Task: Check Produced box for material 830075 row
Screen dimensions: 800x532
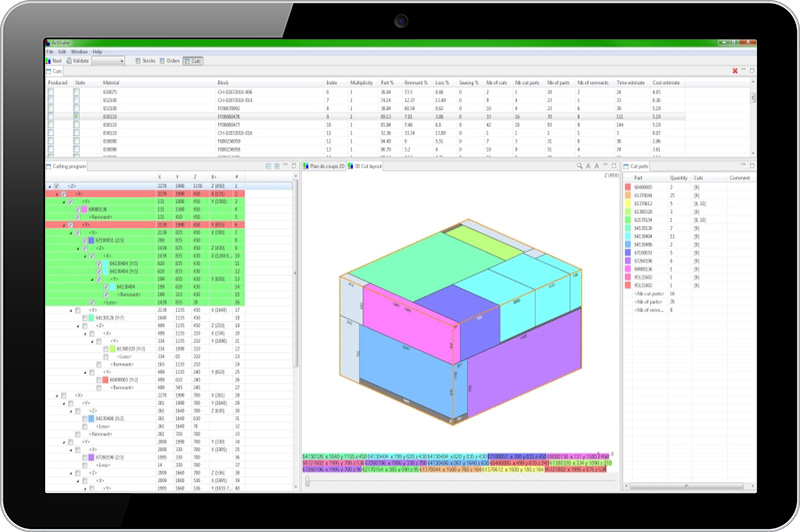Action: [x=50, y=91]
